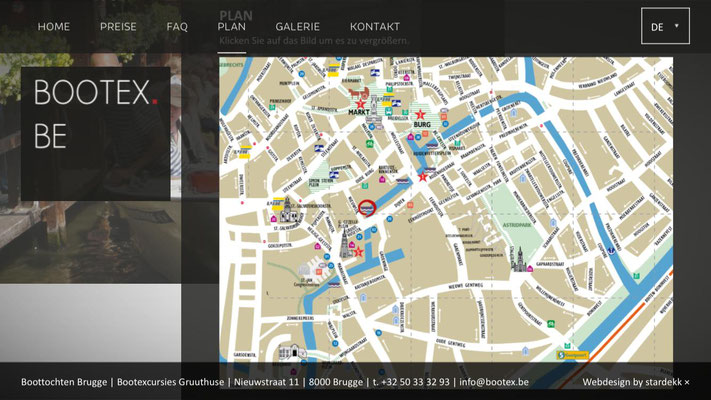Click the horse carriage icon at Markt
The height and width of the screenshot is (400, 711).
(360, 93)
